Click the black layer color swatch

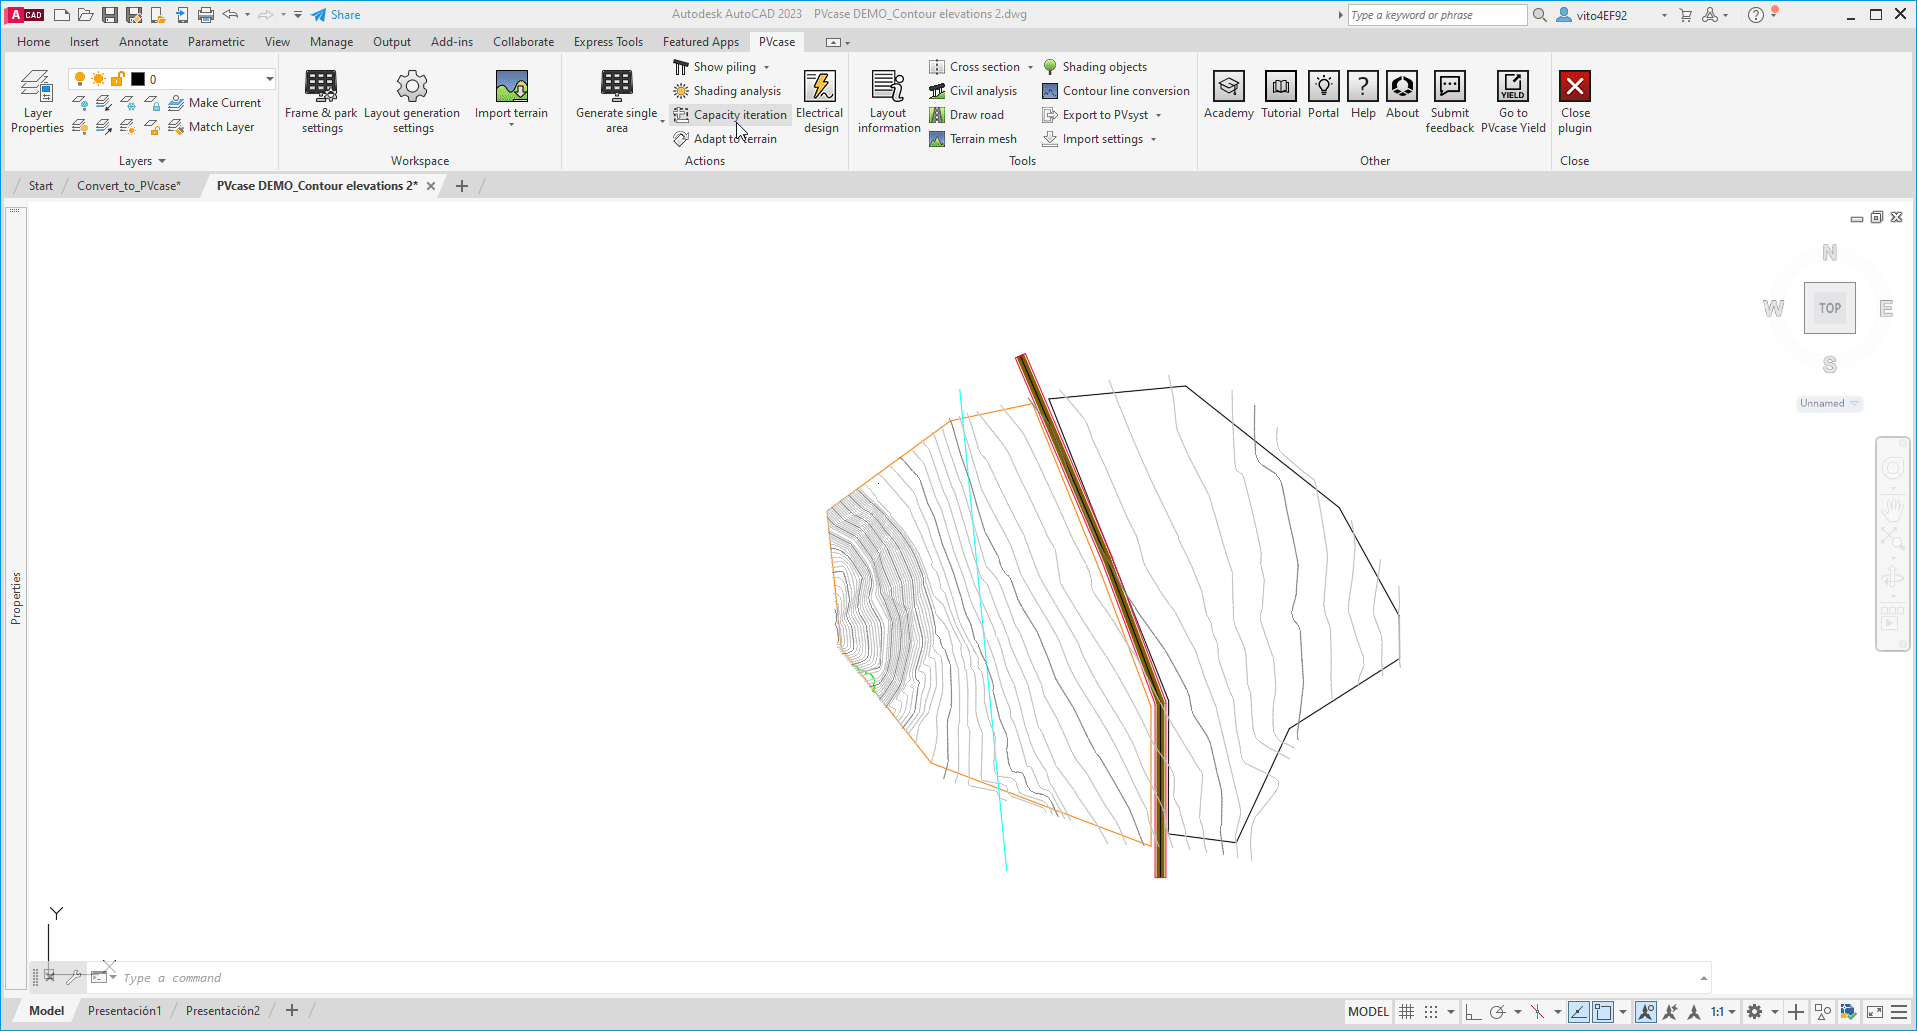point(138,79)
